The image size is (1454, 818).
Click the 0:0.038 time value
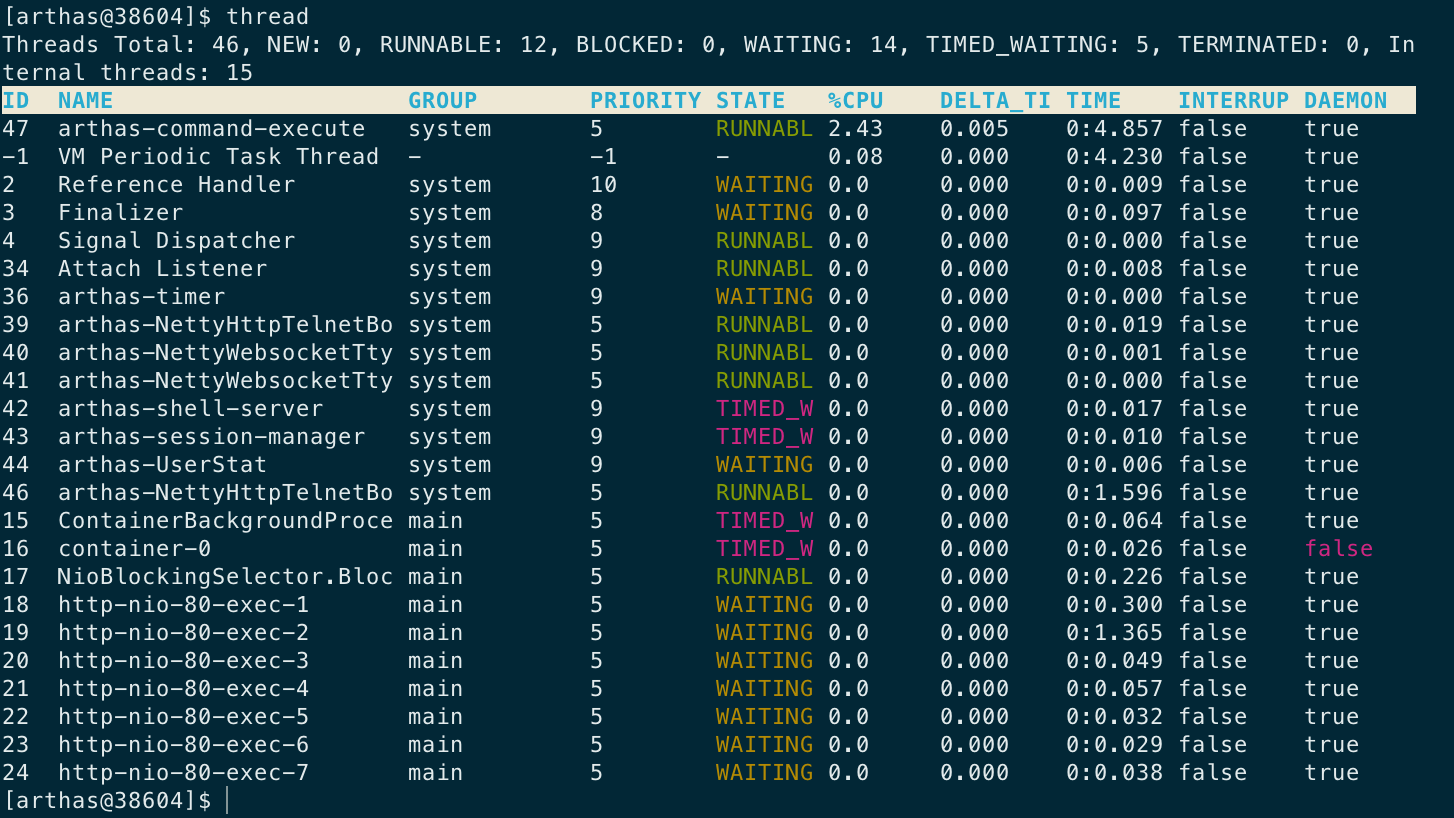point(1115,773)
